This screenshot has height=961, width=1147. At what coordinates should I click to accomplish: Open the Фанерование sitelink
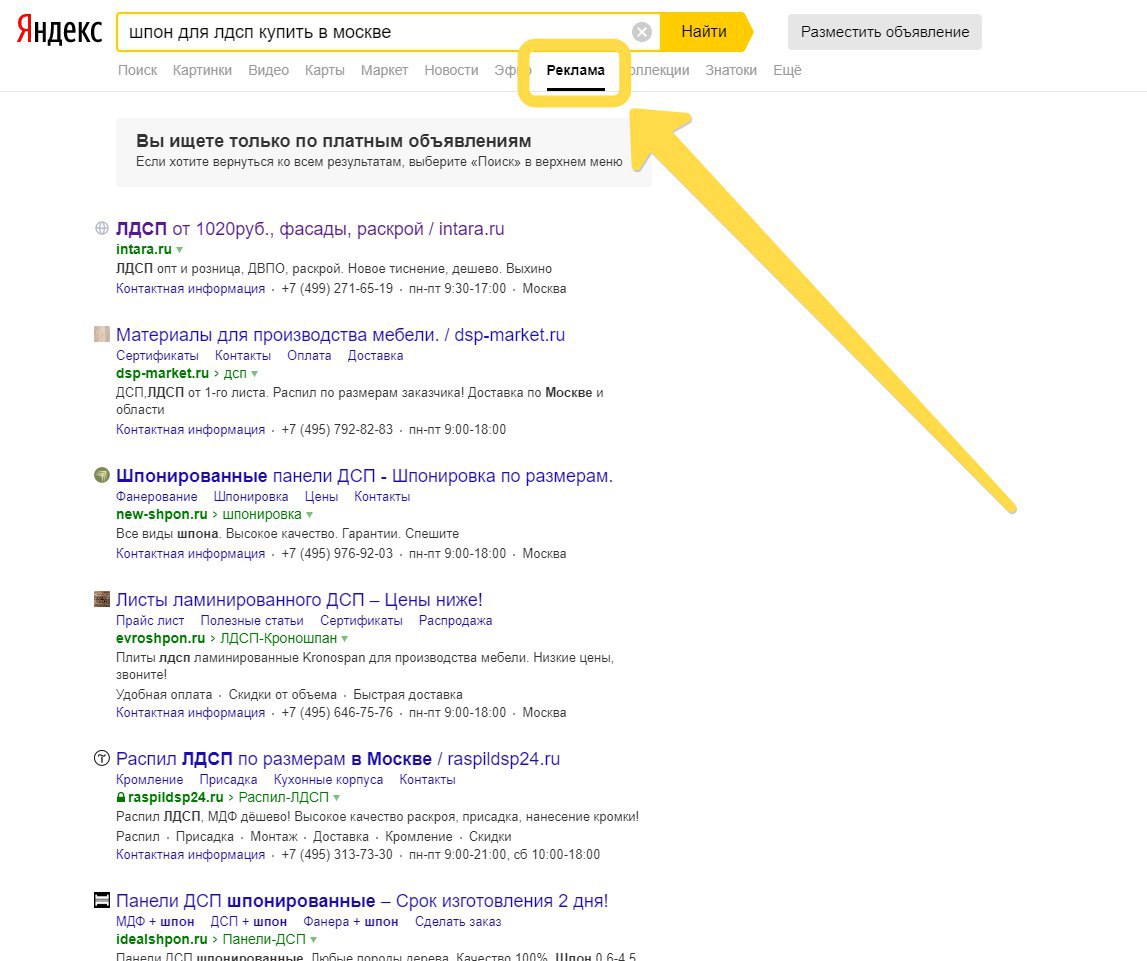pos(157,497)
